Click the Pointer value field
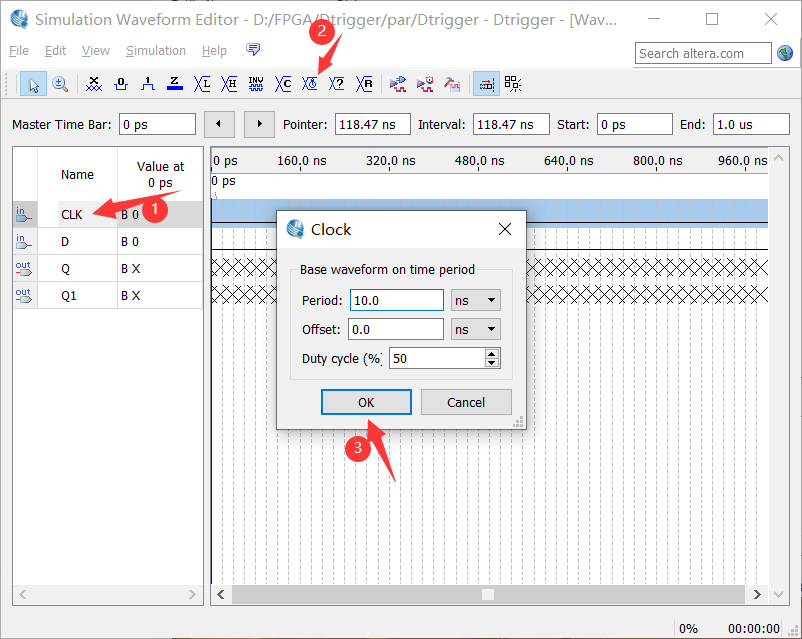 [x=372, y=124]
